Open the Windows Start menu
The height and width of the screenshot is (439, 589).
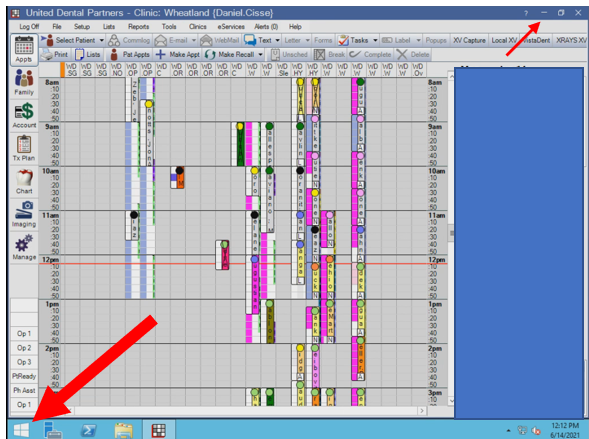(x=21, y=430)
